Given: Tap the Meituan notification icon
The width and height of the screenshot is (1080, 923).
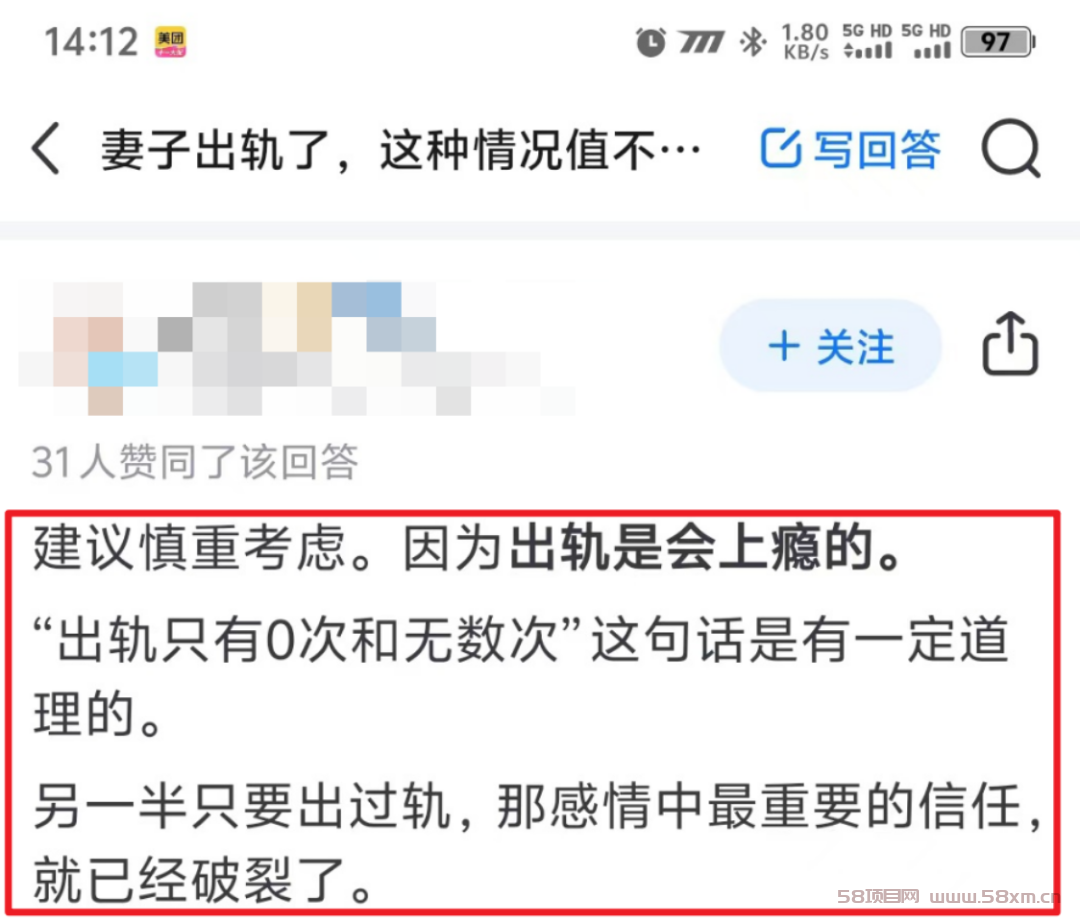Looking at the screenshot, I should tap(170, 42).
